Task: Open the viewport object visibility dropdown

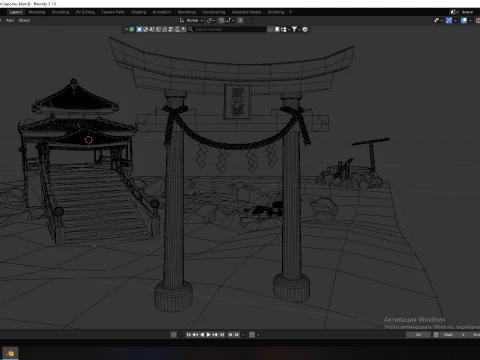Action: [x=438, y=20]
